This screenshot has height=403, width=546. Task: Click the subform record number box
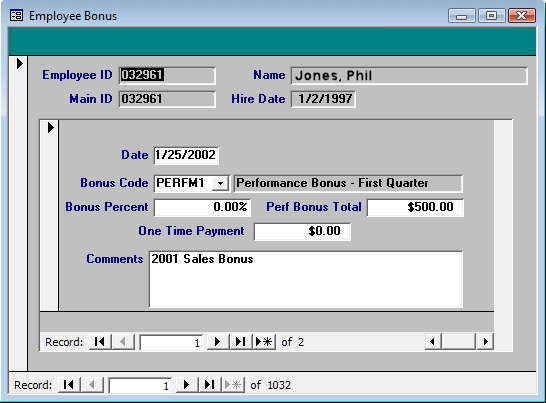[172, 342]
